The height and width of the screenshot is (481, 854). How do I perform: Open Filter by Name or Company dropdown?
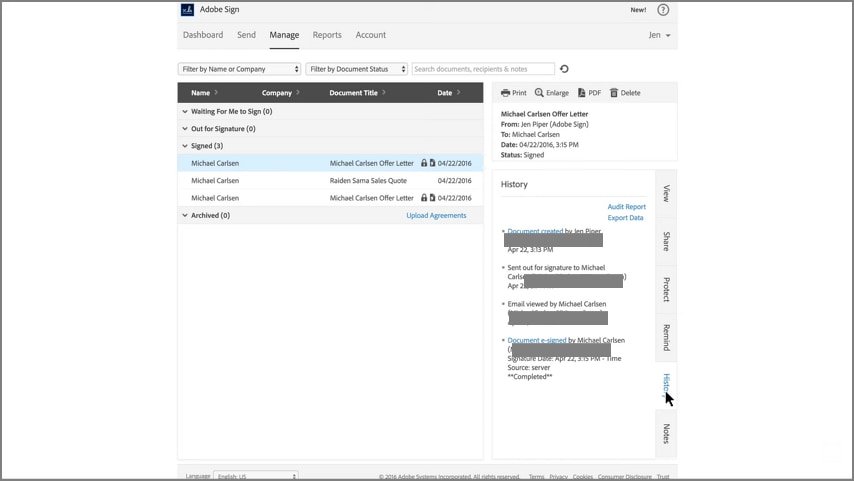(239, 69)
